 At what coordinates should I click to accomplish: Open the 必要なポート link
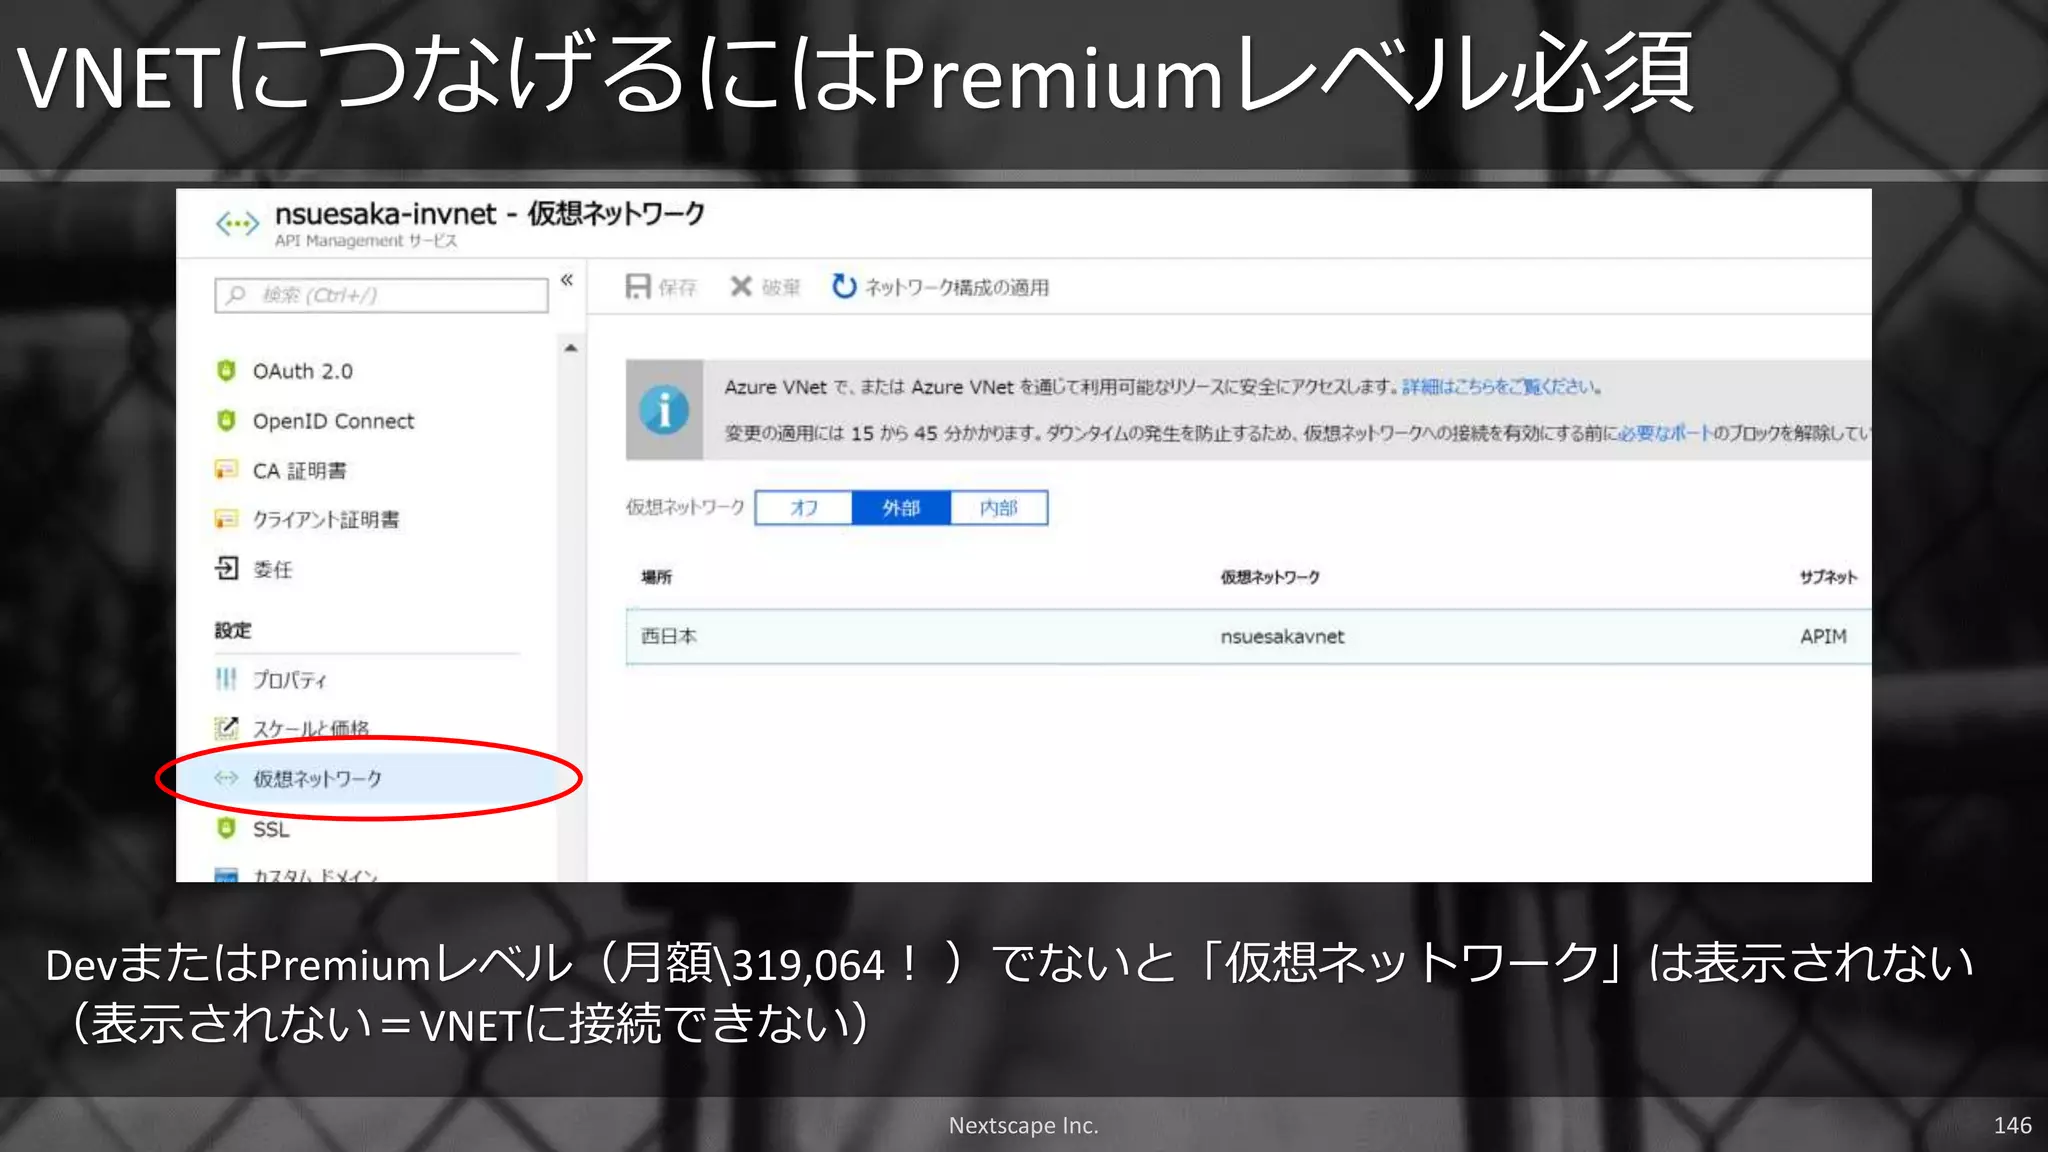click(1665, 433)
